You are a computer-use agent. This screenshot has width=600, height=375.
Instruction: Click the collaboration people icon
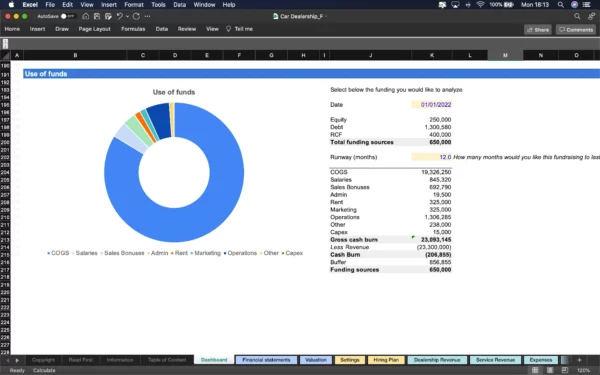(592, 16)
